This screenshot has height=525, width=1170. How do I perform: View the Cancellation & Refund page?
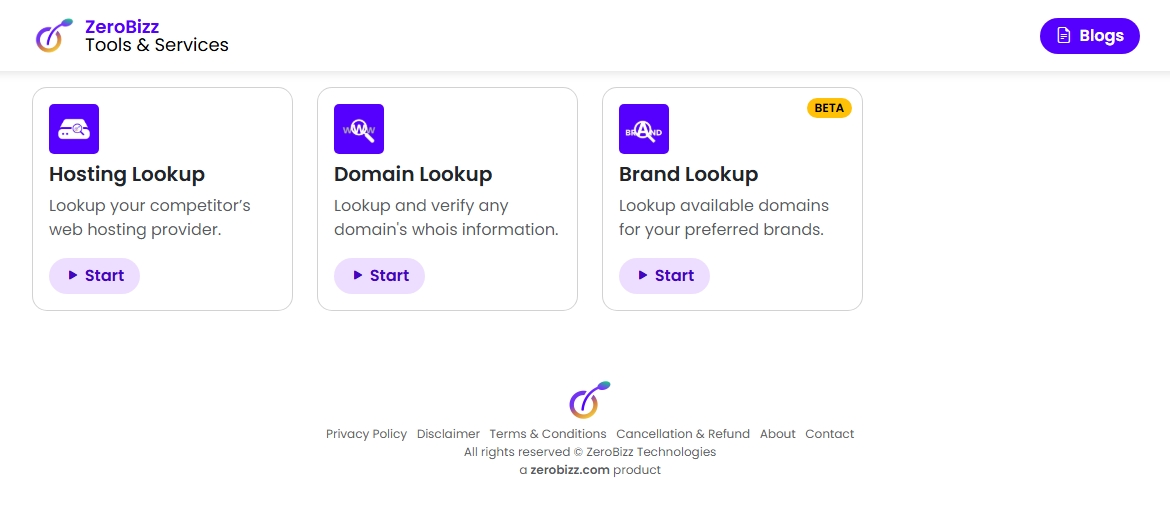click(683, 434)
